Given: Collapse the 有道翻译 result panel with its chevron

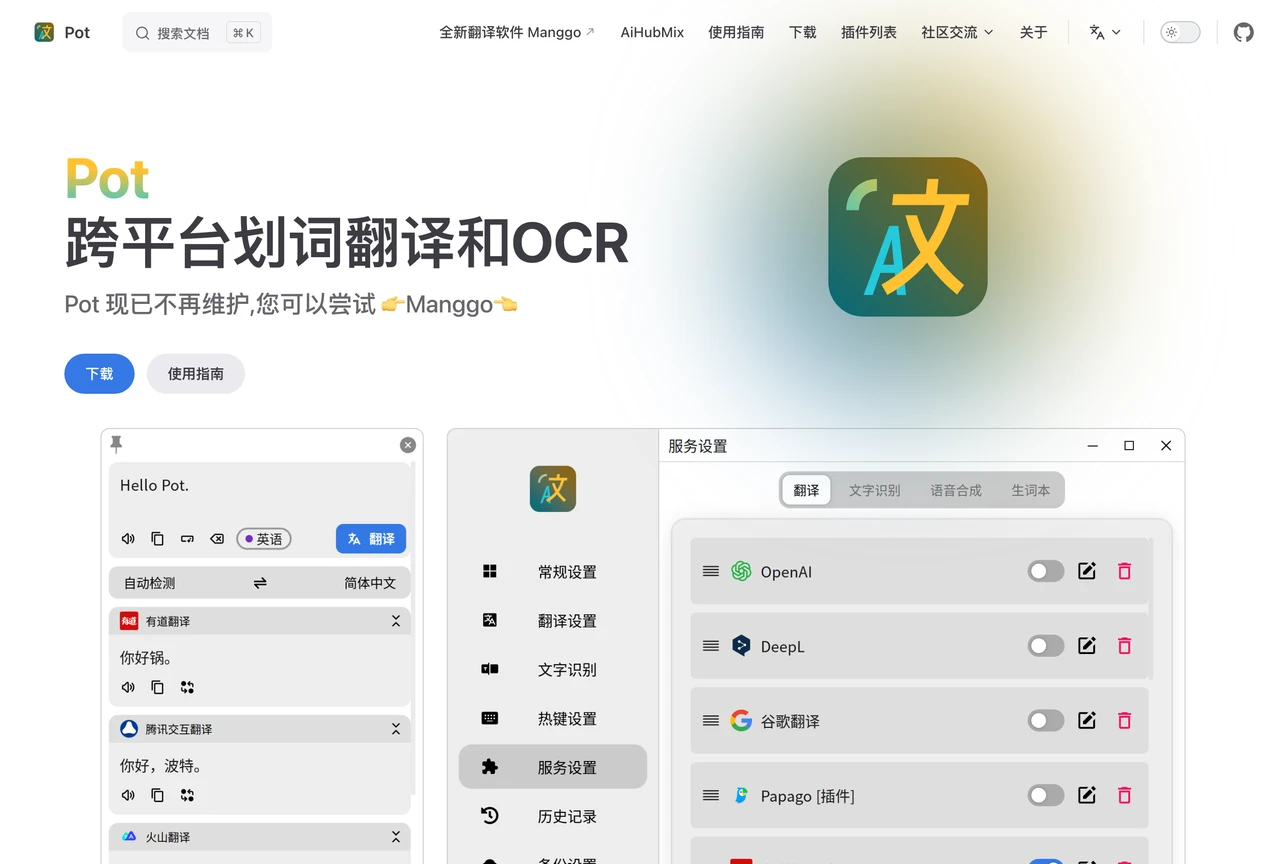Looking at the screenshot, I should (396, 621).
